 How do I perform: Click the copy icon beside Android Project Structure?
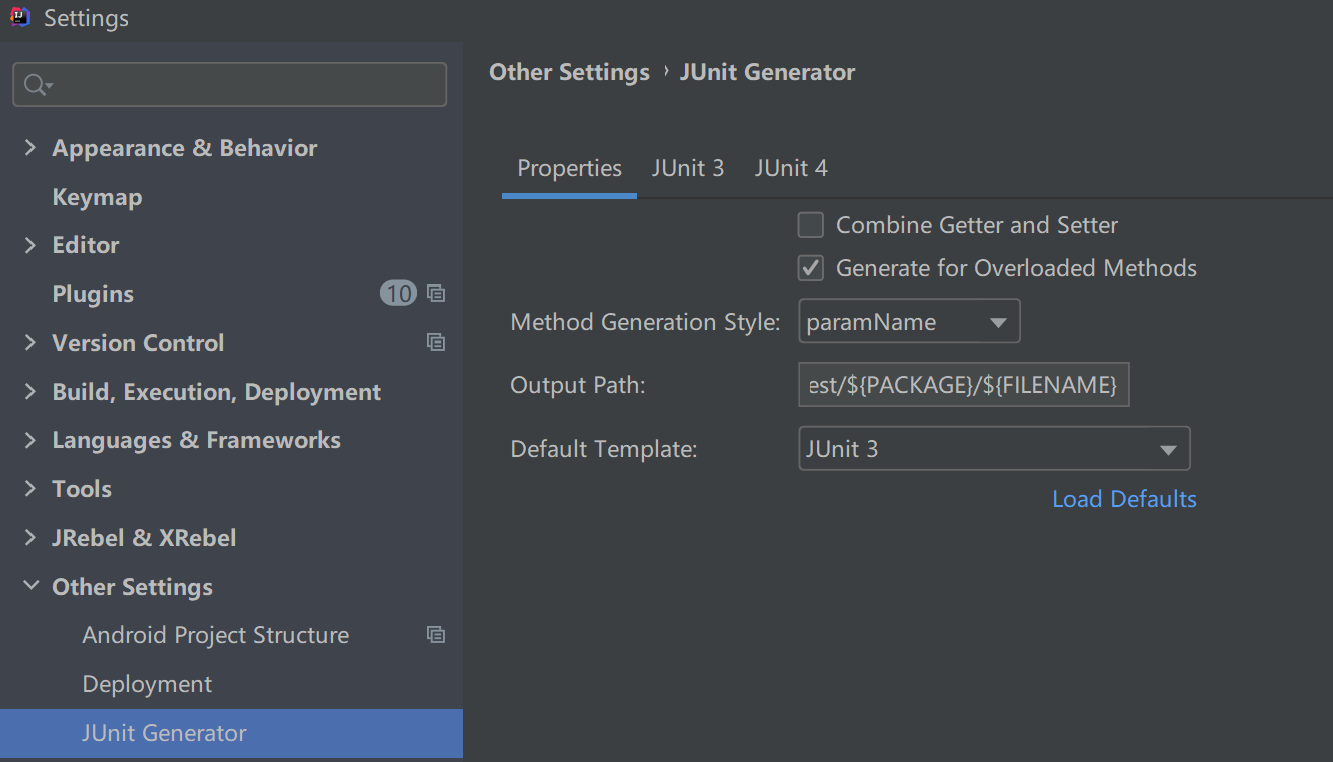pos(436,634)
